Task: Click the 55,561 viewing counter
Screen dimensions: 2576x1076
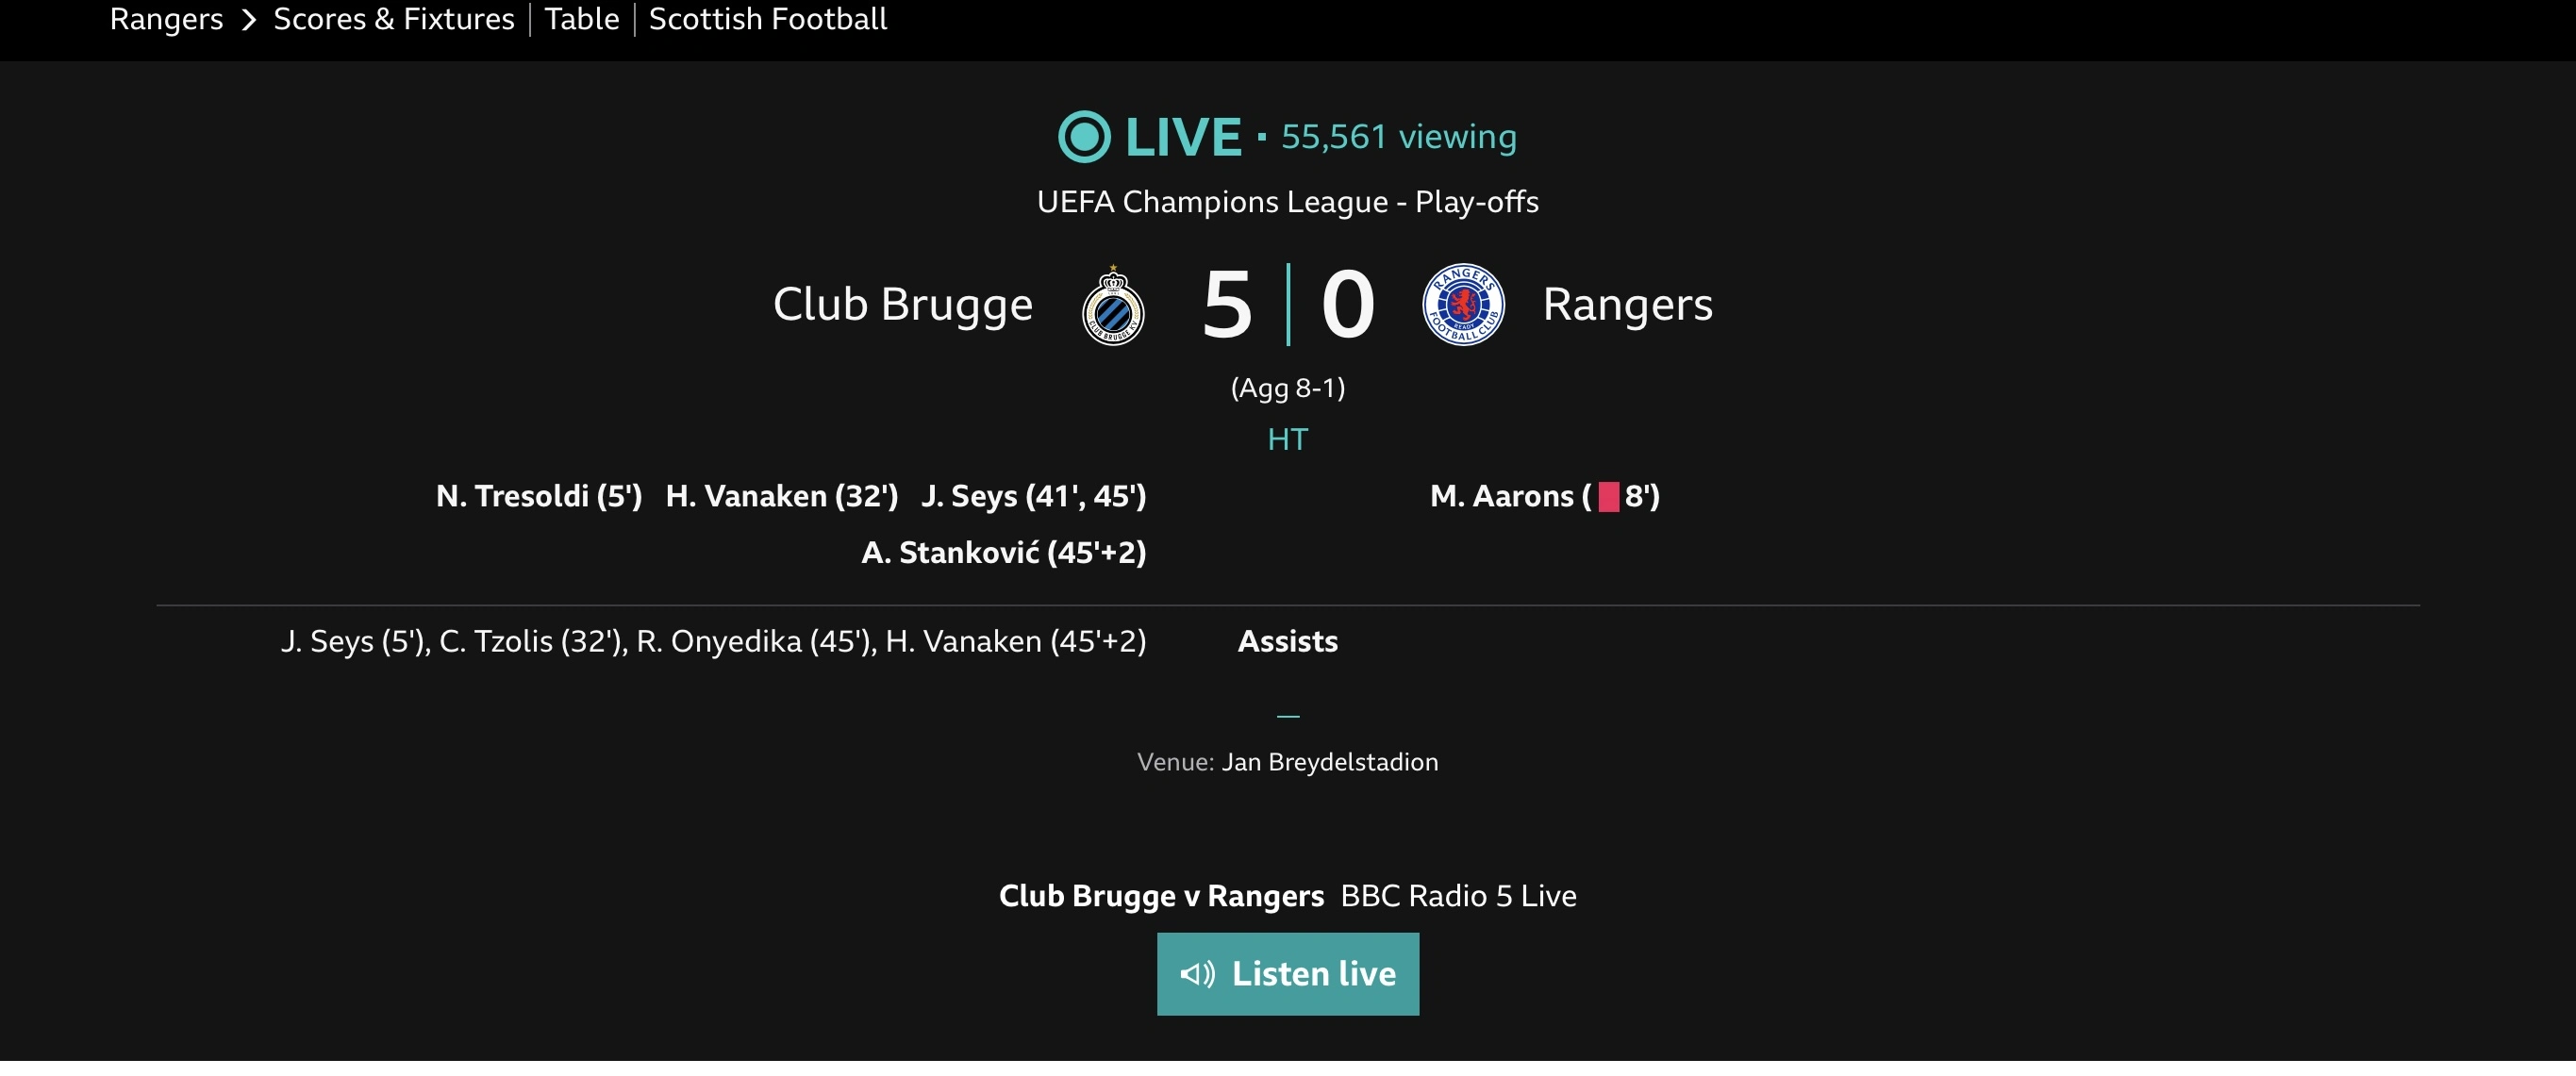Action: click(1398, 137)
